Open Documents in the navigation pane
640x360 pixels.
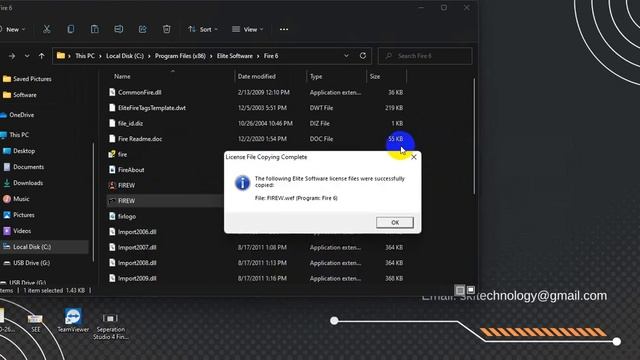point(24,167)
